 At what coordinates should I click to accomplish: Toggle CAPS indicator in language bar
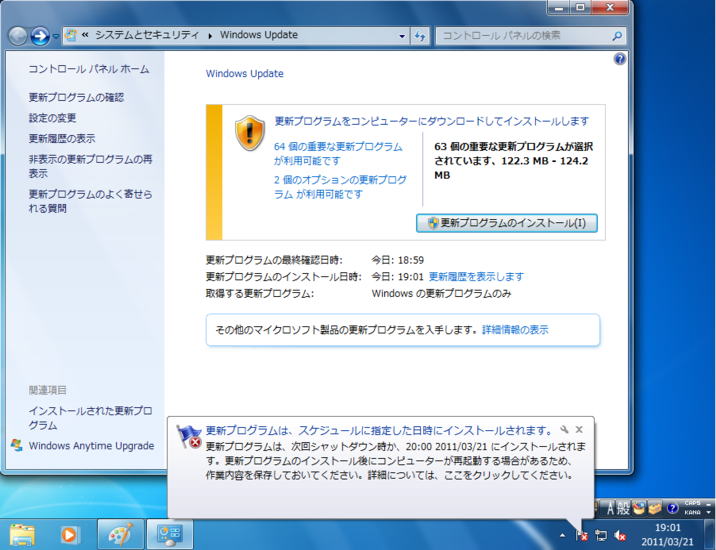pos(693,503)
